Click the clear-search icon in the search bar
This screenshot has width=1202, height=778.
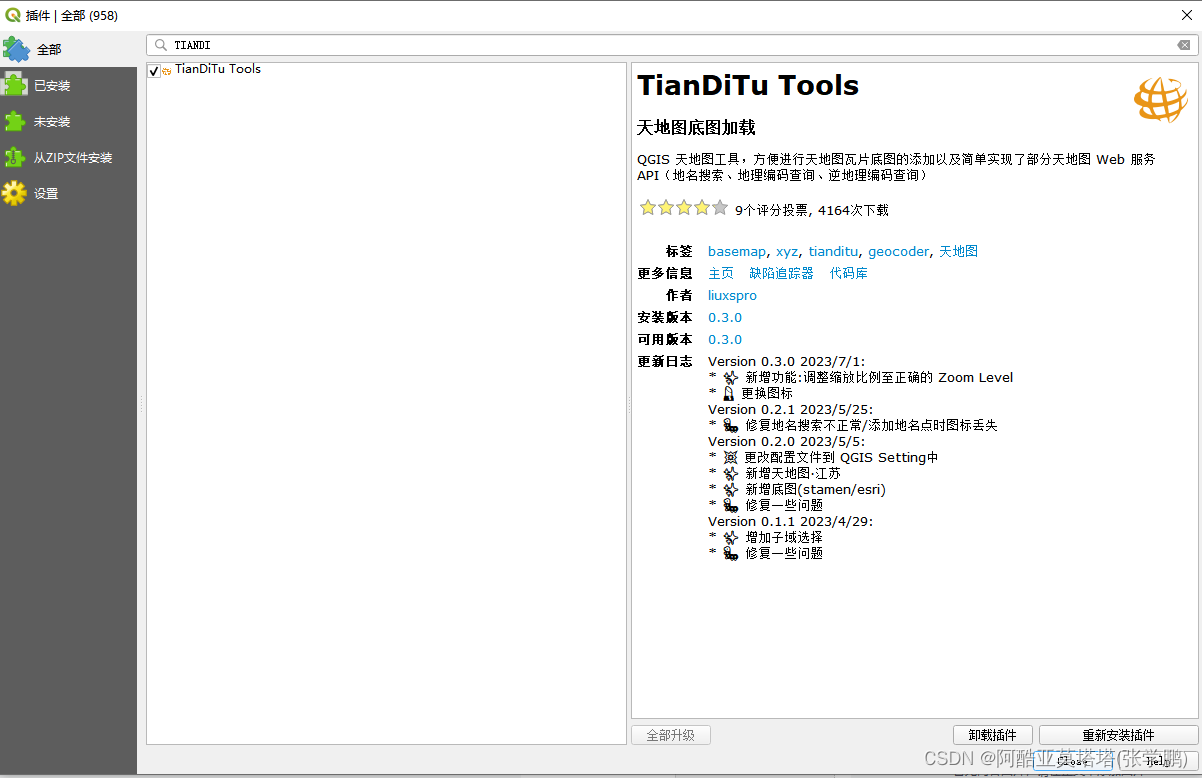coord(1183,44)
